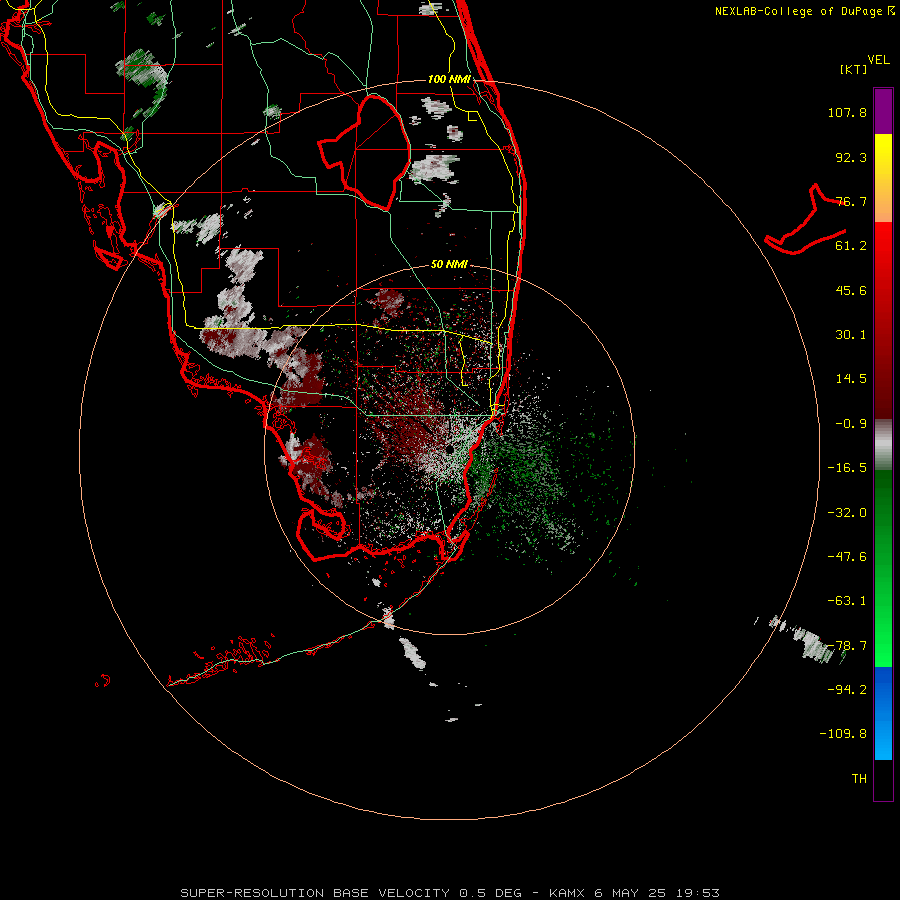Click the -32.0 velocity scale label
Image resolution: width=900 pixels, height=900 pixels.
point(847,513)
